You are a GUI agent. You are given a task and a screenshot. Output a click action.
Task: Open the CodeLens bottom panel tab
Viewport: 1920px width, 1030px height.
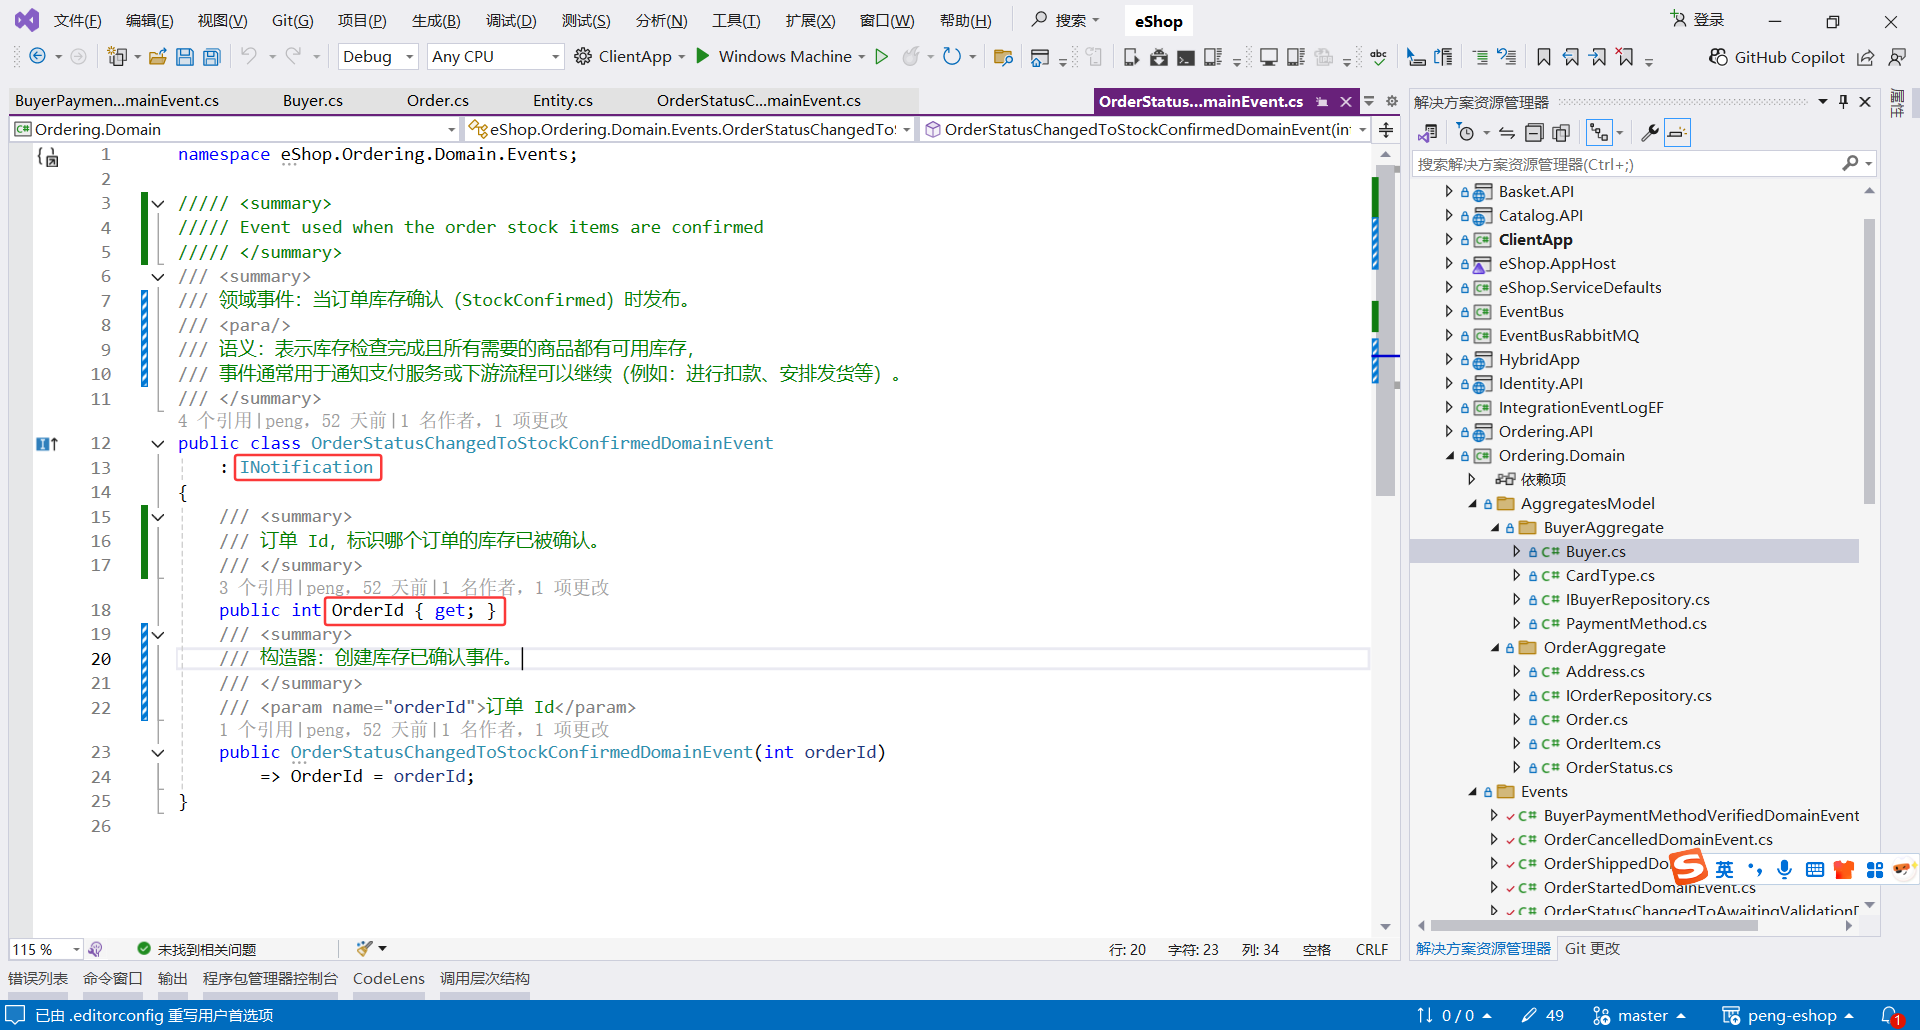[389, 979]
